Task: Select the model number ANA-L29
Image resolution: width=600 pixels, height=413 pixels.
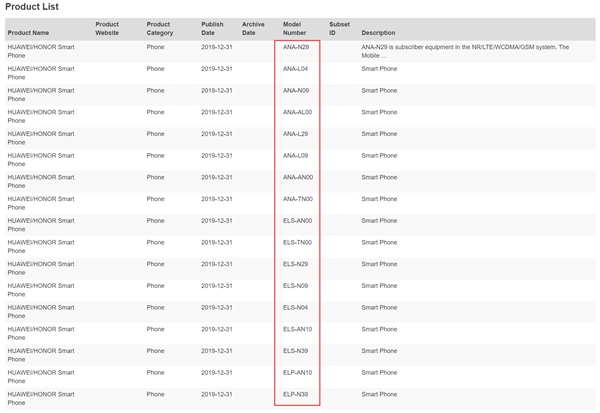Action: [295, 134]
